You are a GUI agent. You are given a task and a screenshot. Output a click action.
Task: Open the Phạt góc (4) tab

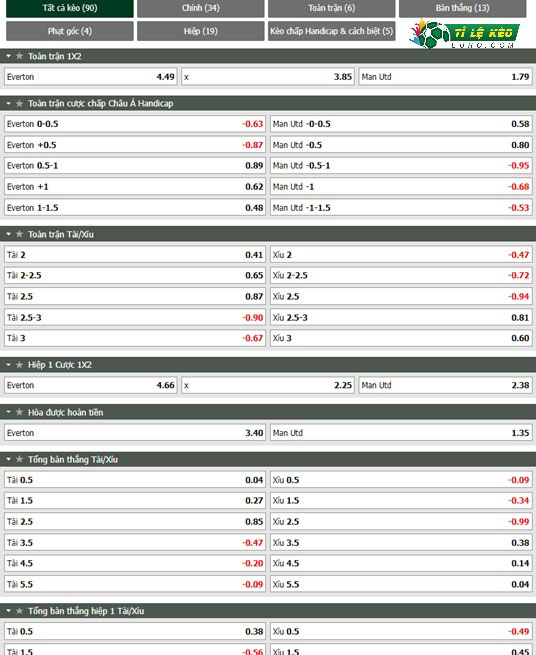[70, 31]
